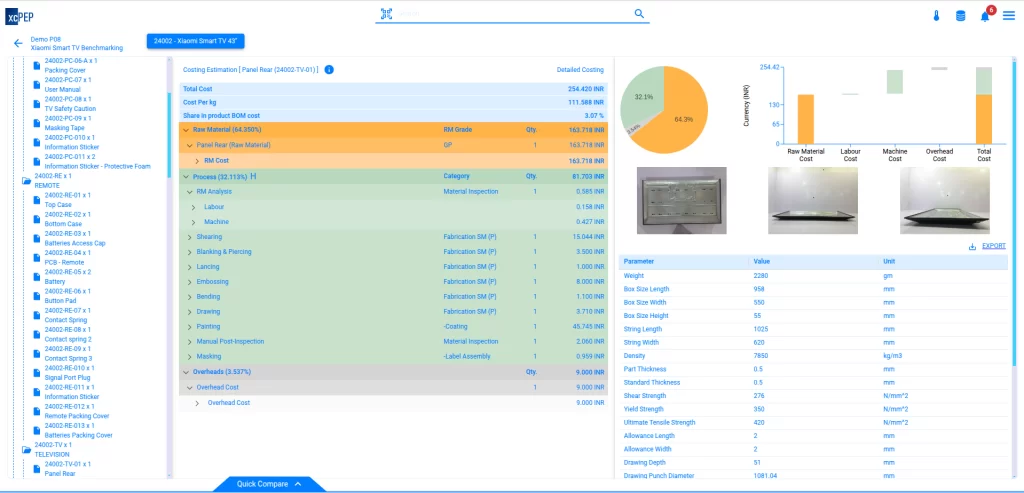Click the scan icon in the search bar

pyautogui.click(x=385, y=15)
